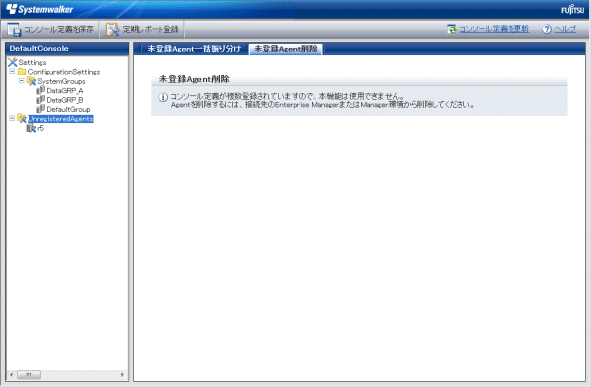Viewport: 591px width, 387px height.
Task: Select the 未登録Agent削除 tab
Action: 286,49
